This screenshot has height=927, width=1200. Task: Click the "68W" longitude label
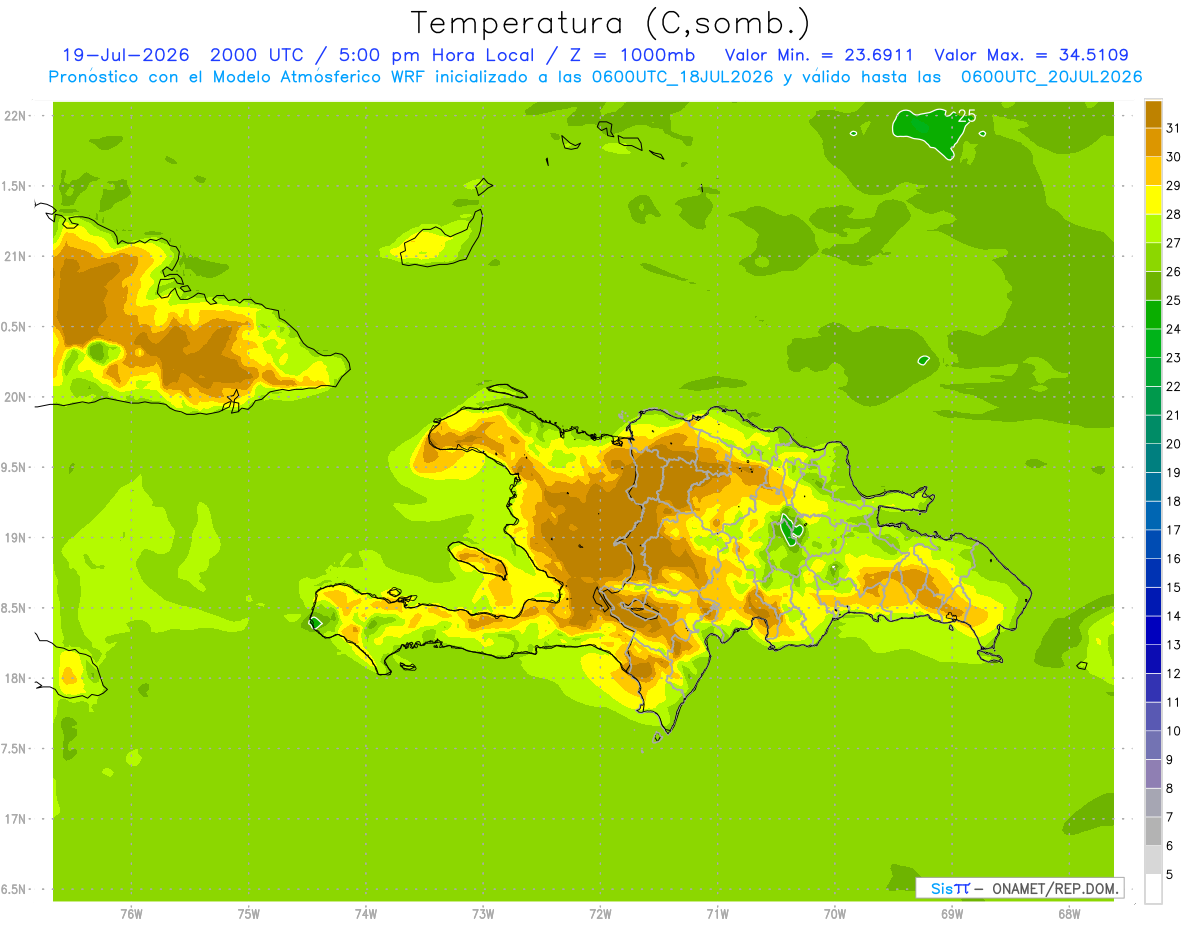(1069, 913)
